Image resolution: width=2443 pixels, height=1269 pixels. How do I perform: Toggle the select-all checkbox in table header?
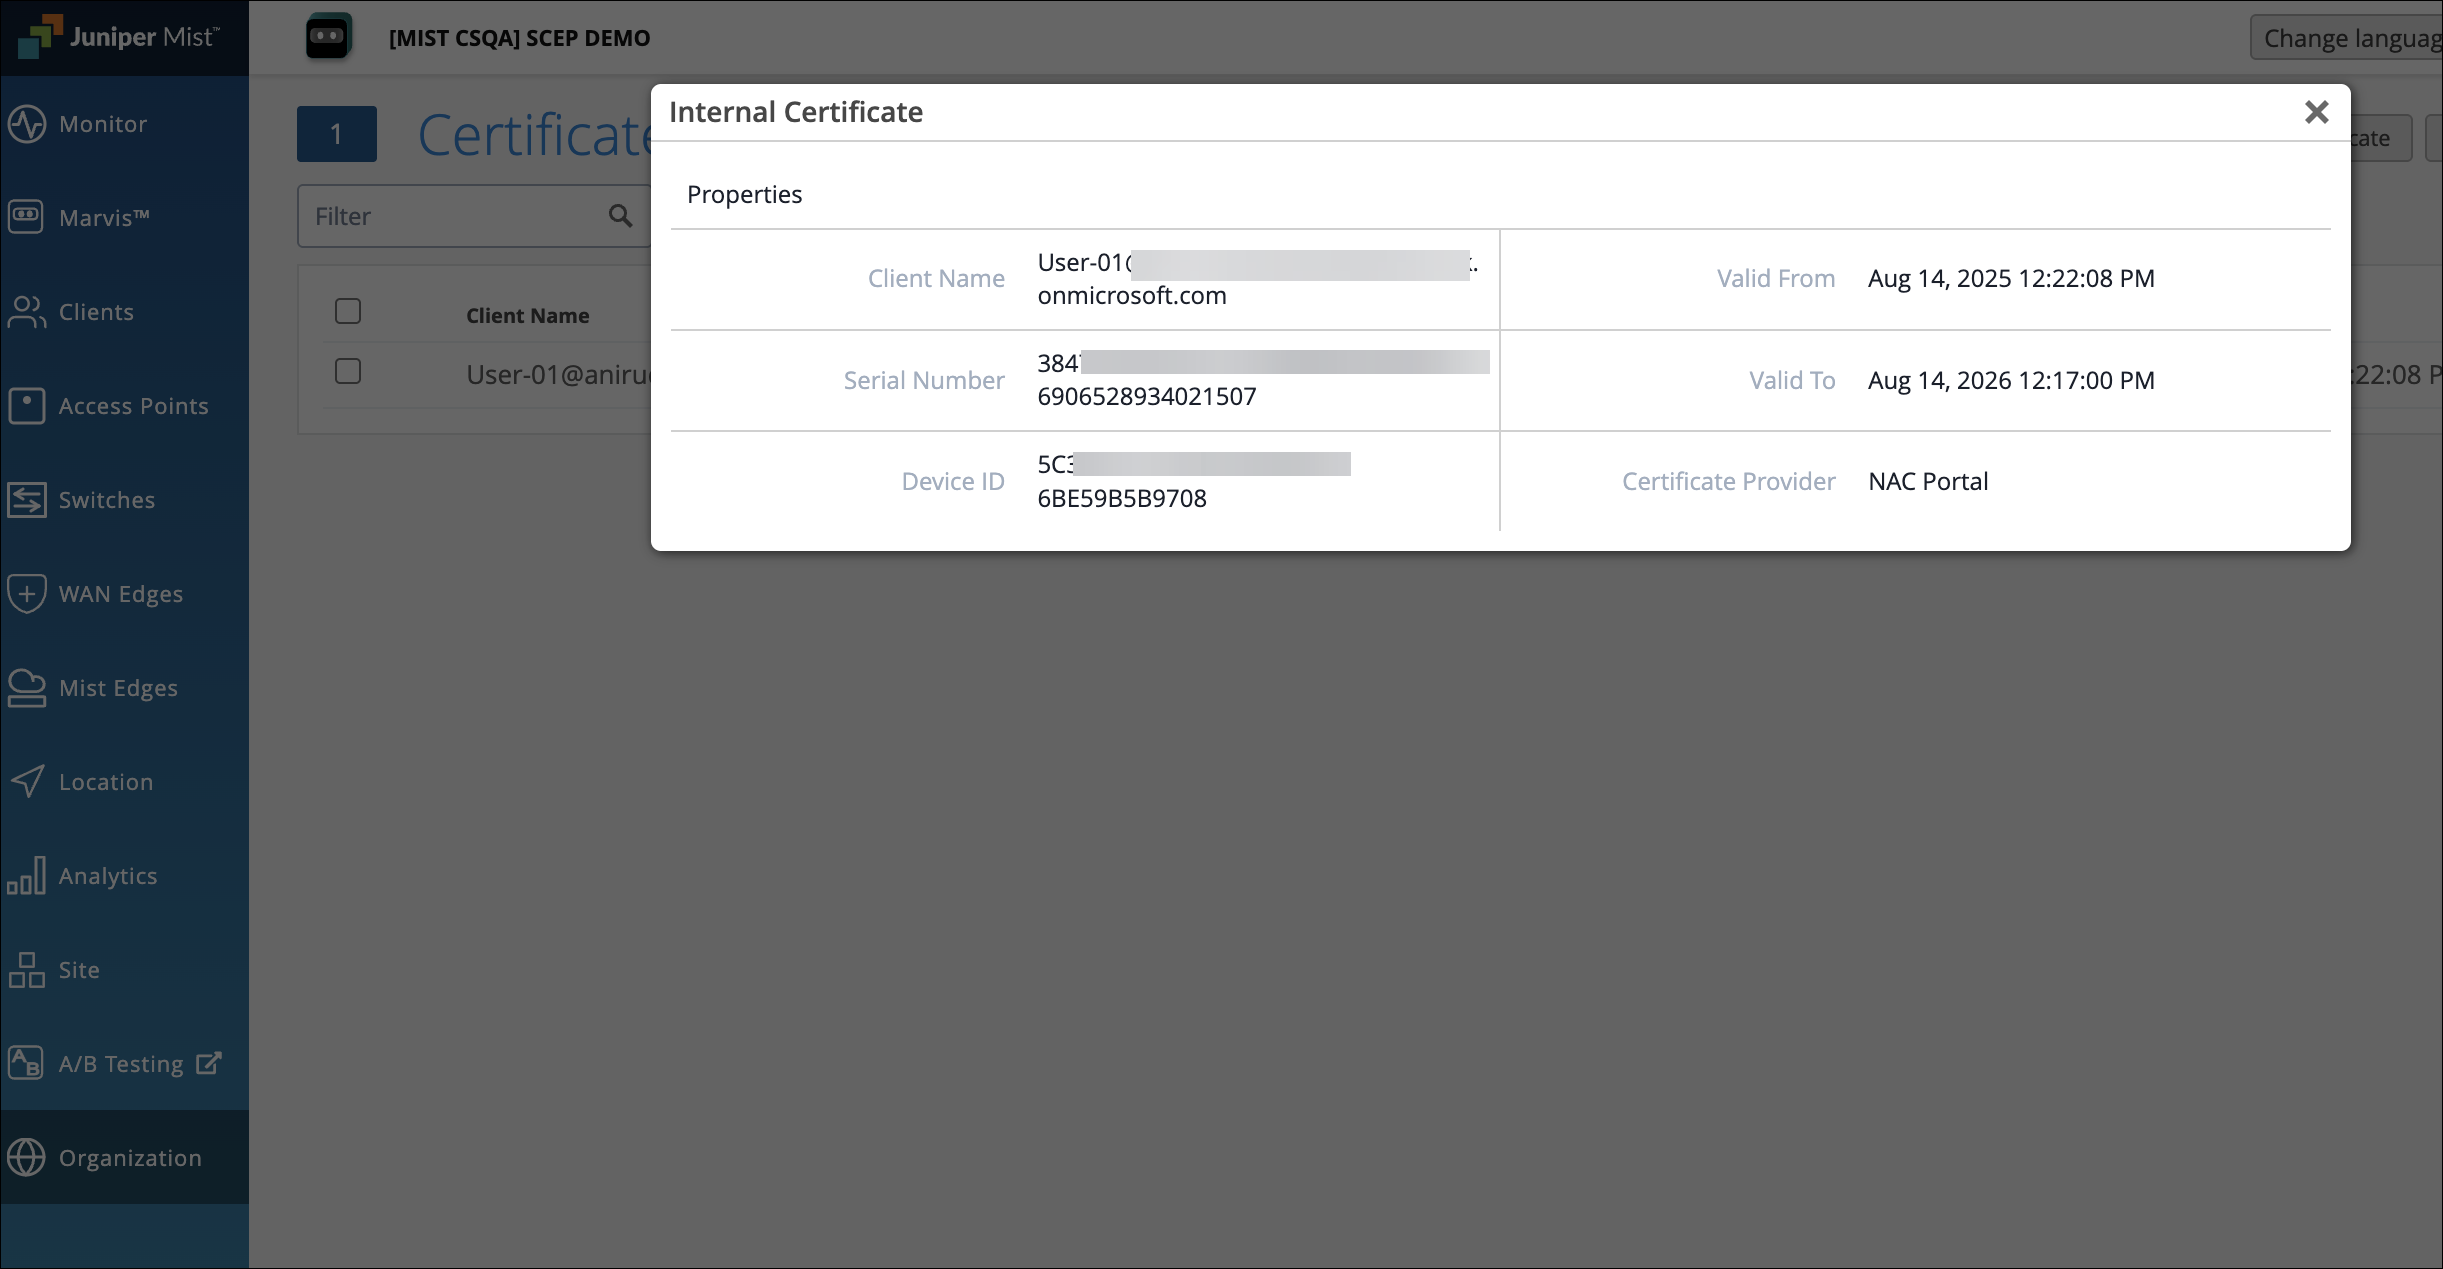[x=348, y=312]
